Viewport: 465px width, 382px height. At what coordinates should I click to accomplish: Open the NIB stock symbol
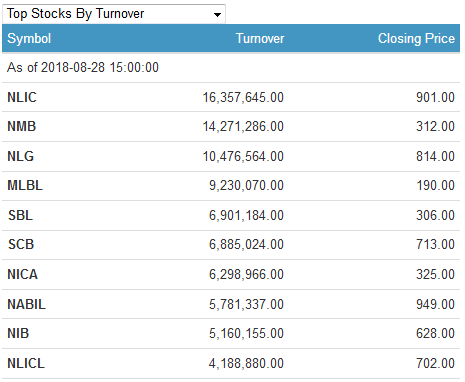pos(18,333)
